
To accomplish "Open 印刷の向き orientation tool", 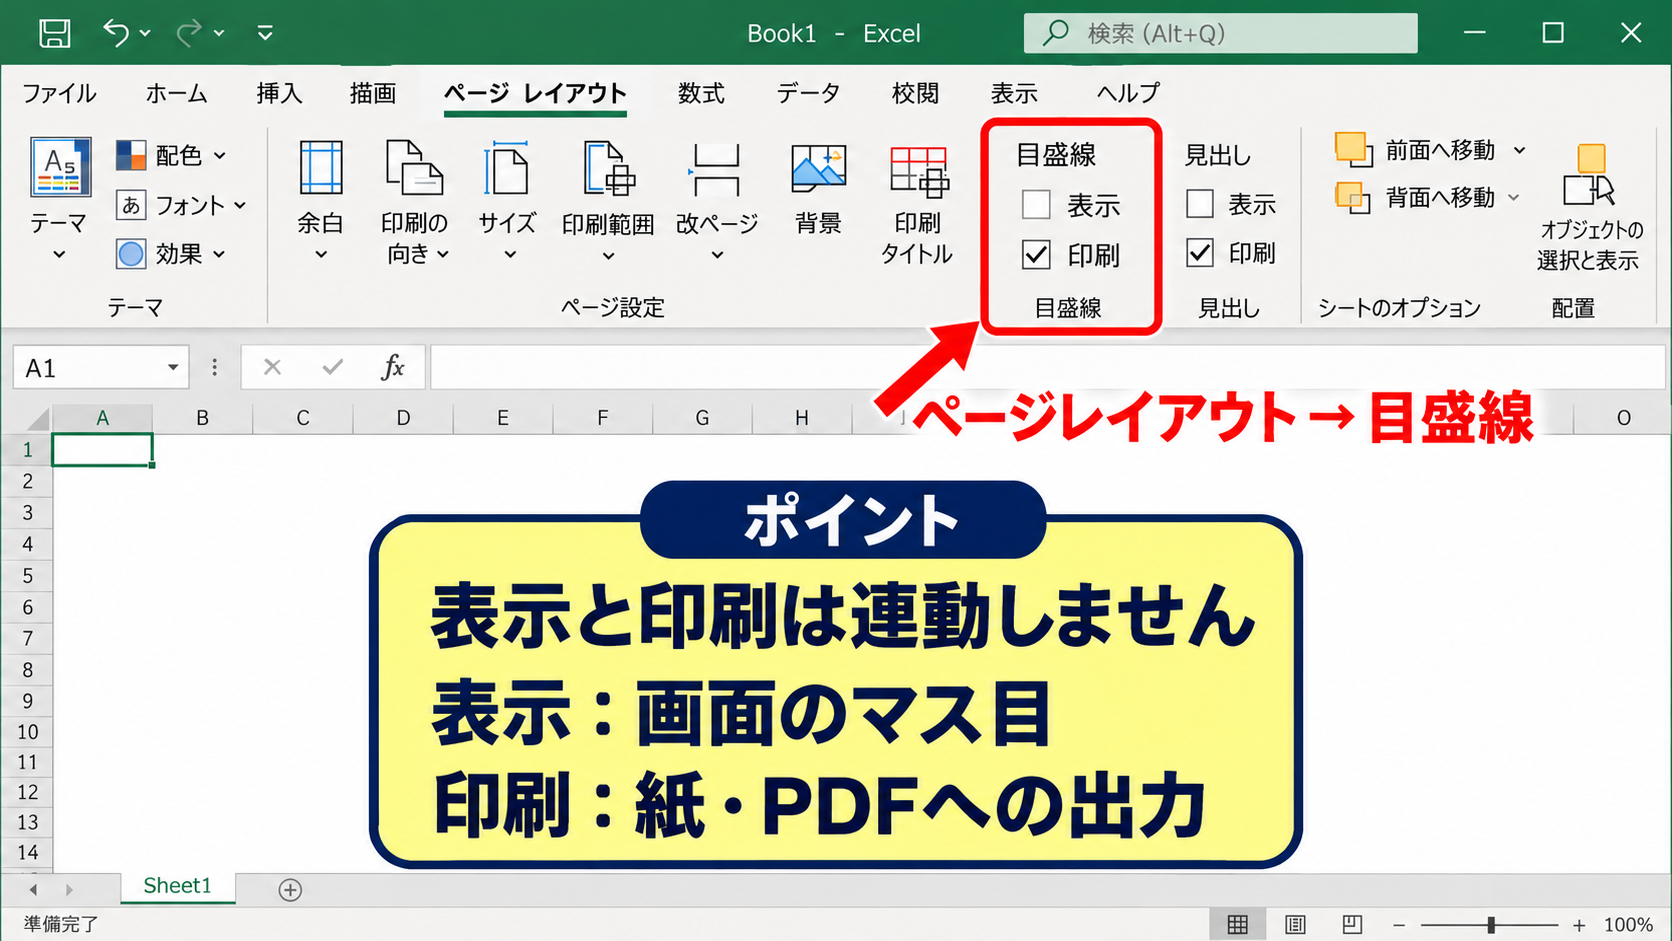I will pos(415,200).
